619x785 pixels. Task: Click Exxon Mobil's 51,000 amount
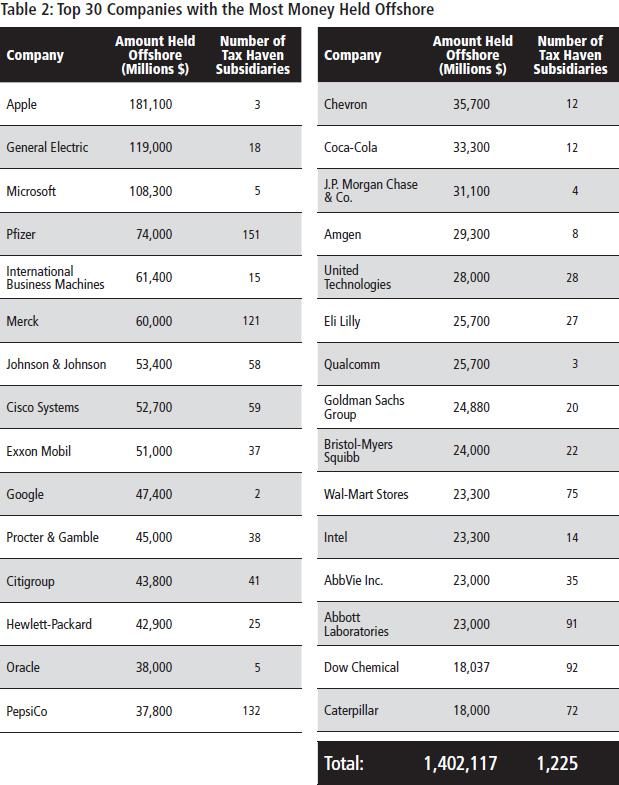coord(153,451)
